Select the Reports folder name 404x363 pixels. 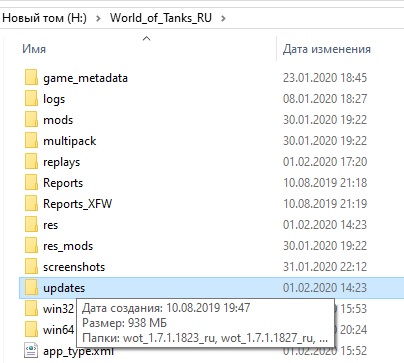tap(63, 183)
